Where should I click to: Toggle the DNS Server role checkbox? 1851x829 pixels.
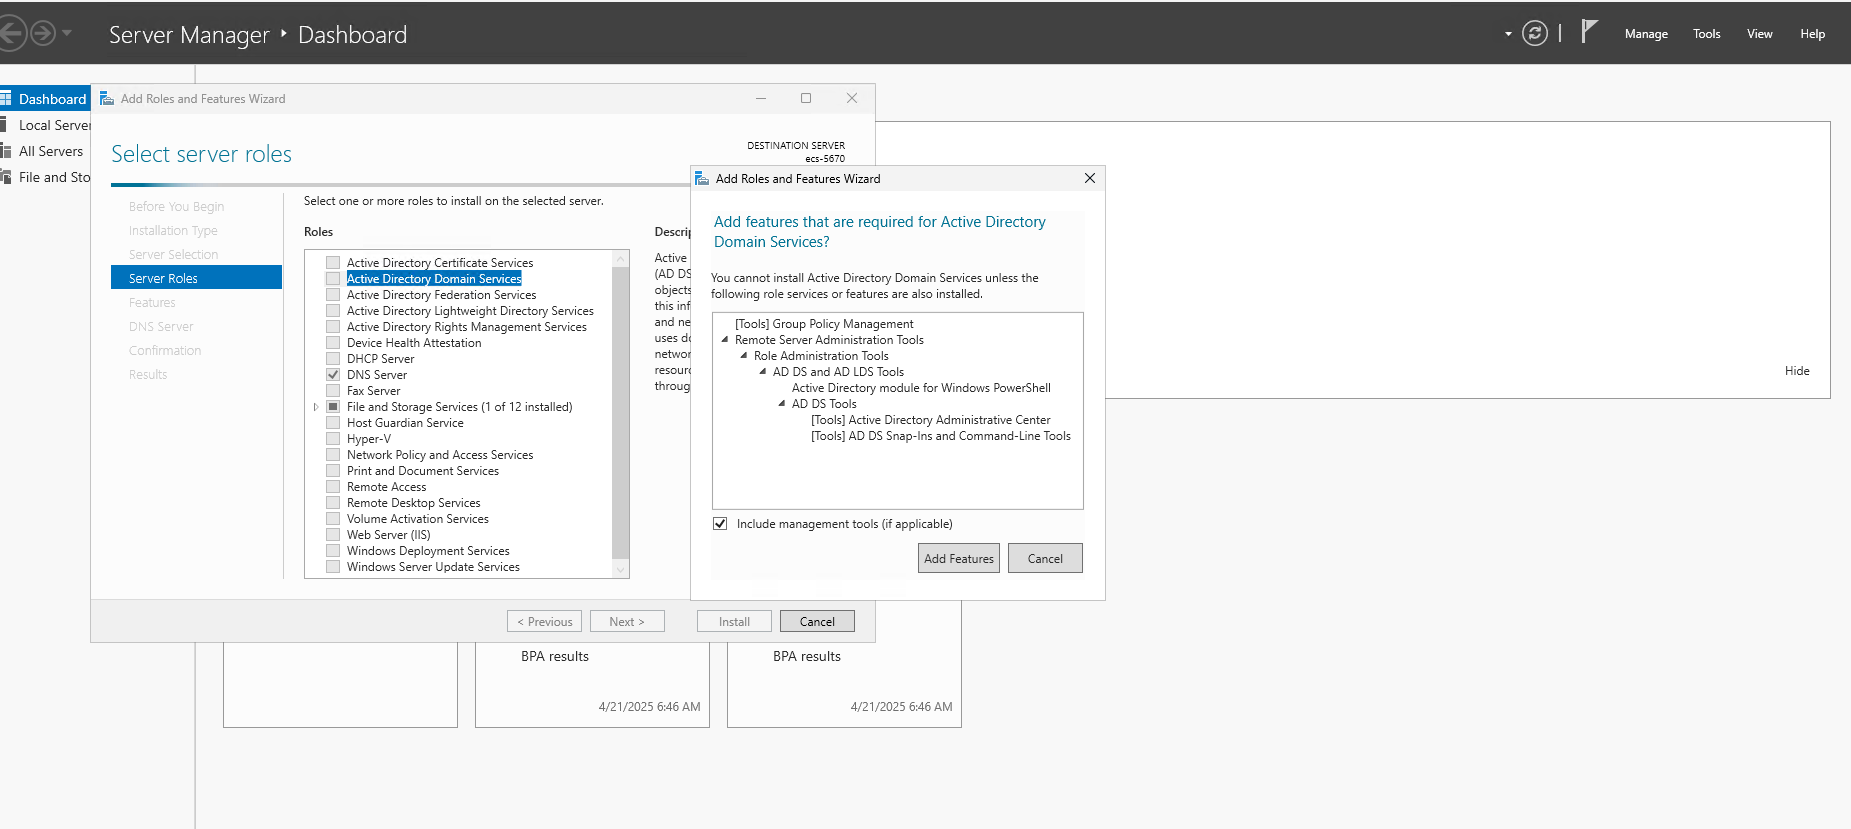[x=333, y=375]
